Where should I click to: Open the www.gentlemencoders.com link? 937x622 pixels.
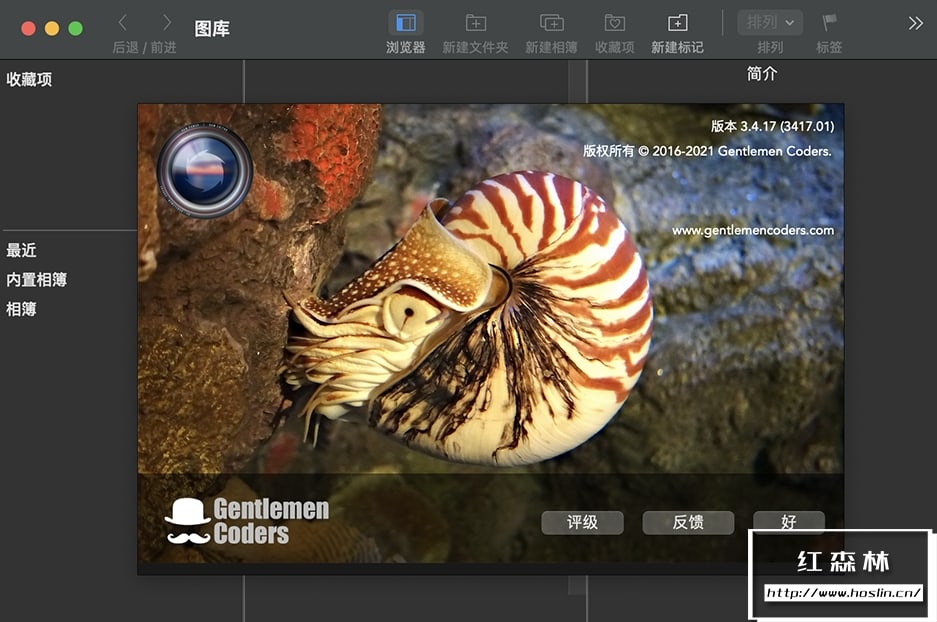[752, 230]
